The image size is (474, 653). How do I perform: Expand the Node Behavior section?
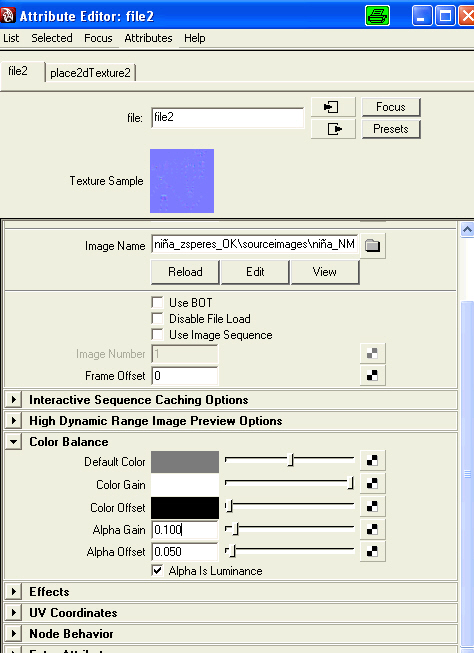pyautogui.click(x=14, y=634)
